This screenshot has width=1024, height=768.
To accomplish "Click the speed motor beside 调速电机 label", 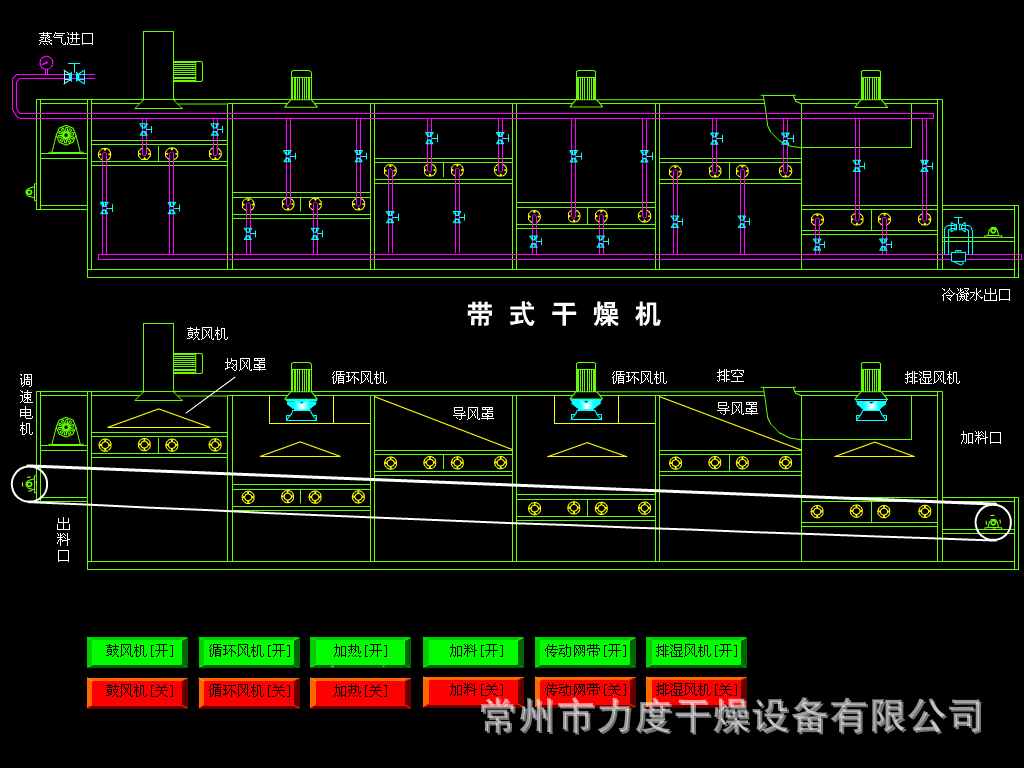I will pyautogui.click(x=65, y=430).
